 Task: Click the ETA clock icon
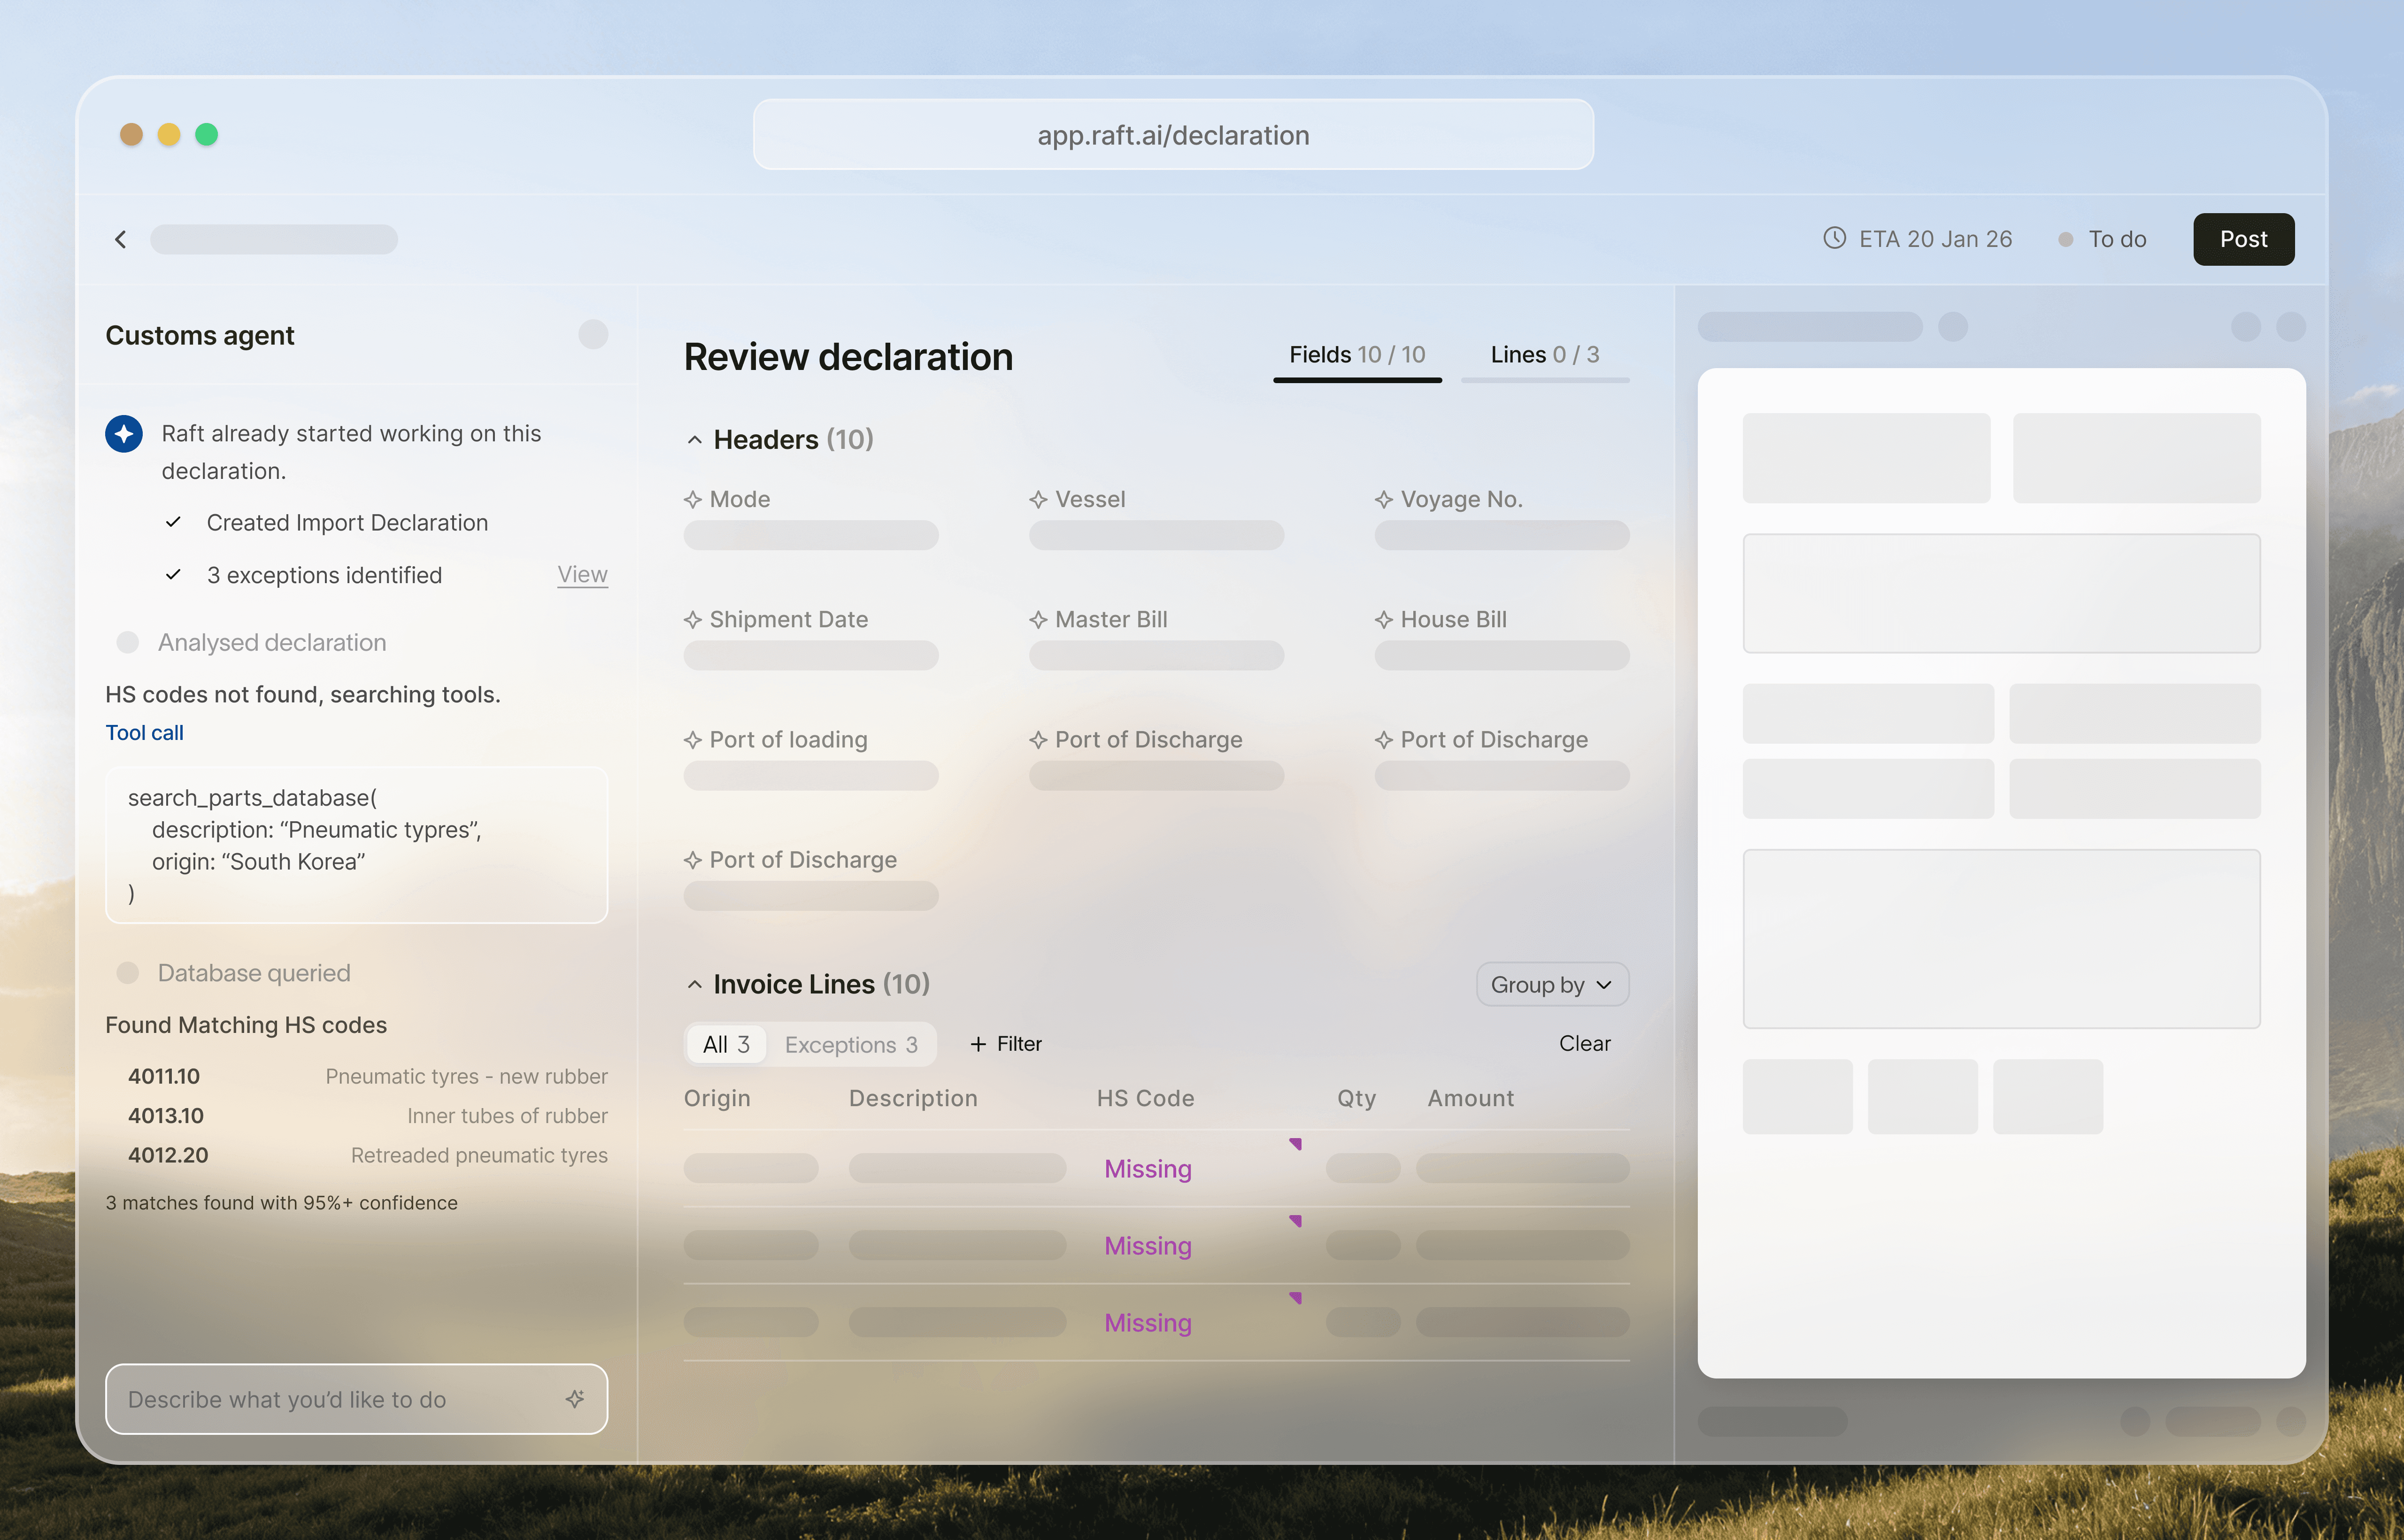coord(1834,238)
